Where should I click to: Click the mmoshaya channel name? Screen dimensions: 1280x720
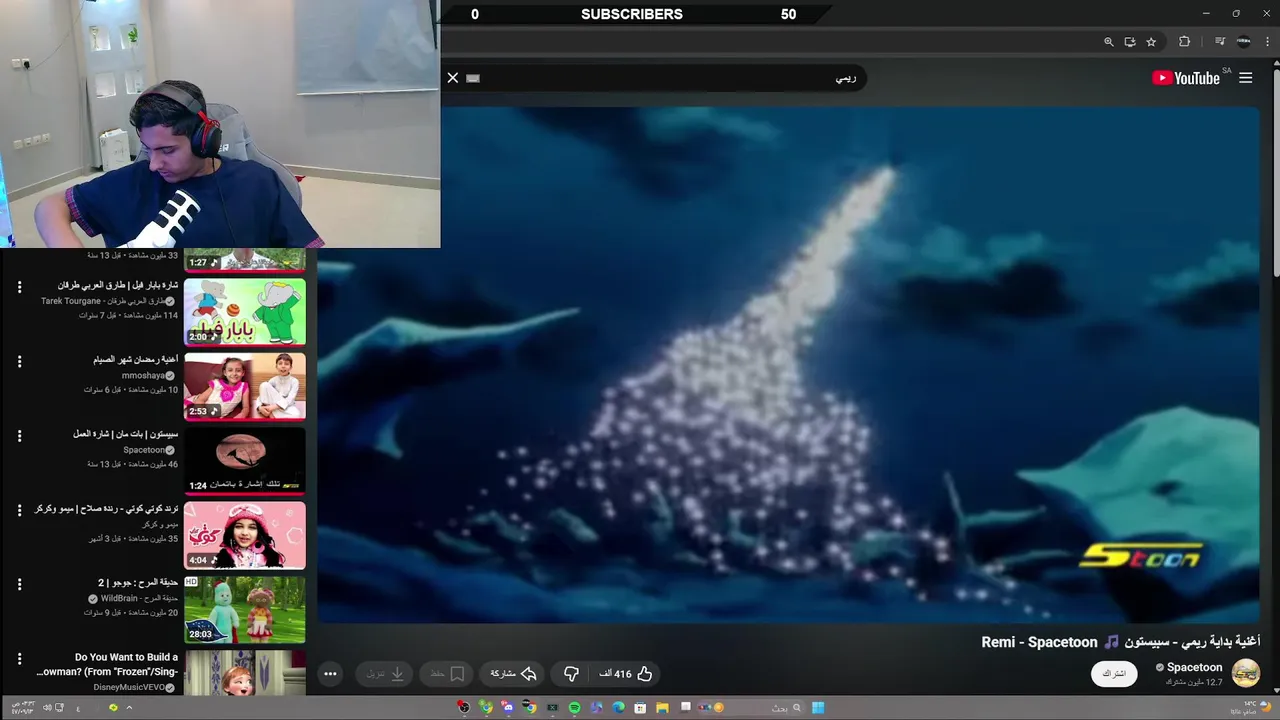(x=143, y=375)
